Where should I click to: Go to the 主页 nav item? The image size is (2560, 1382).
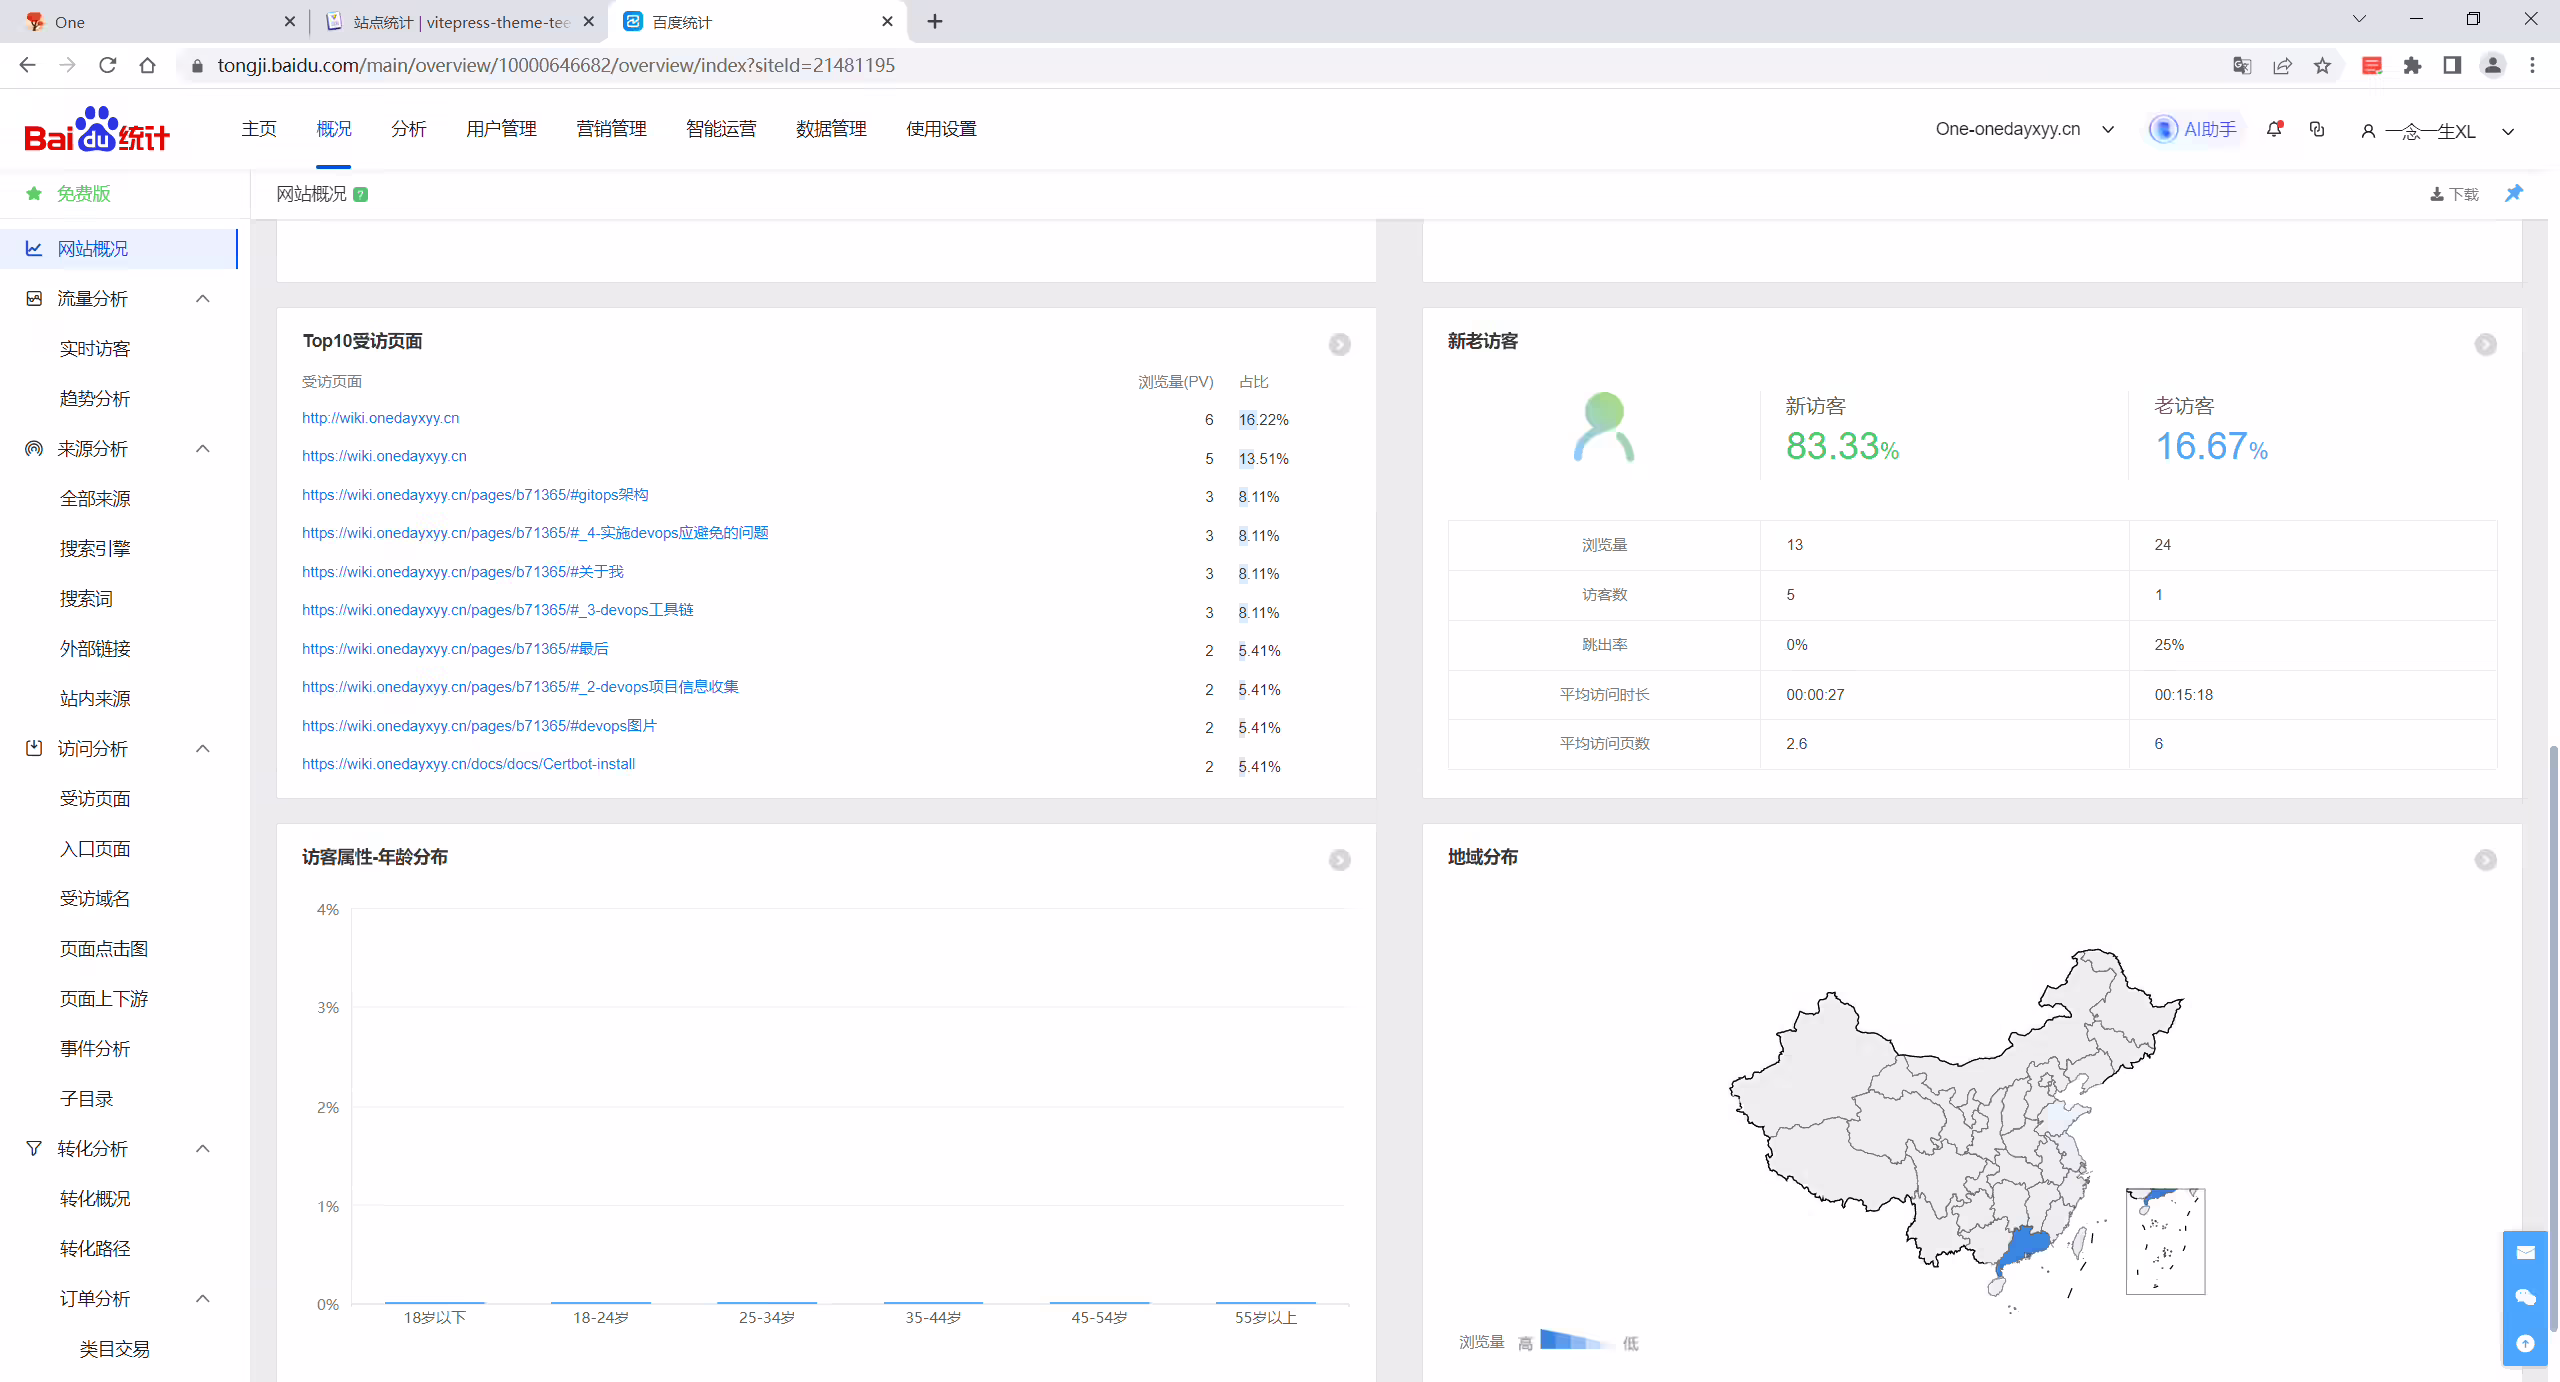(x=259, y=129)
